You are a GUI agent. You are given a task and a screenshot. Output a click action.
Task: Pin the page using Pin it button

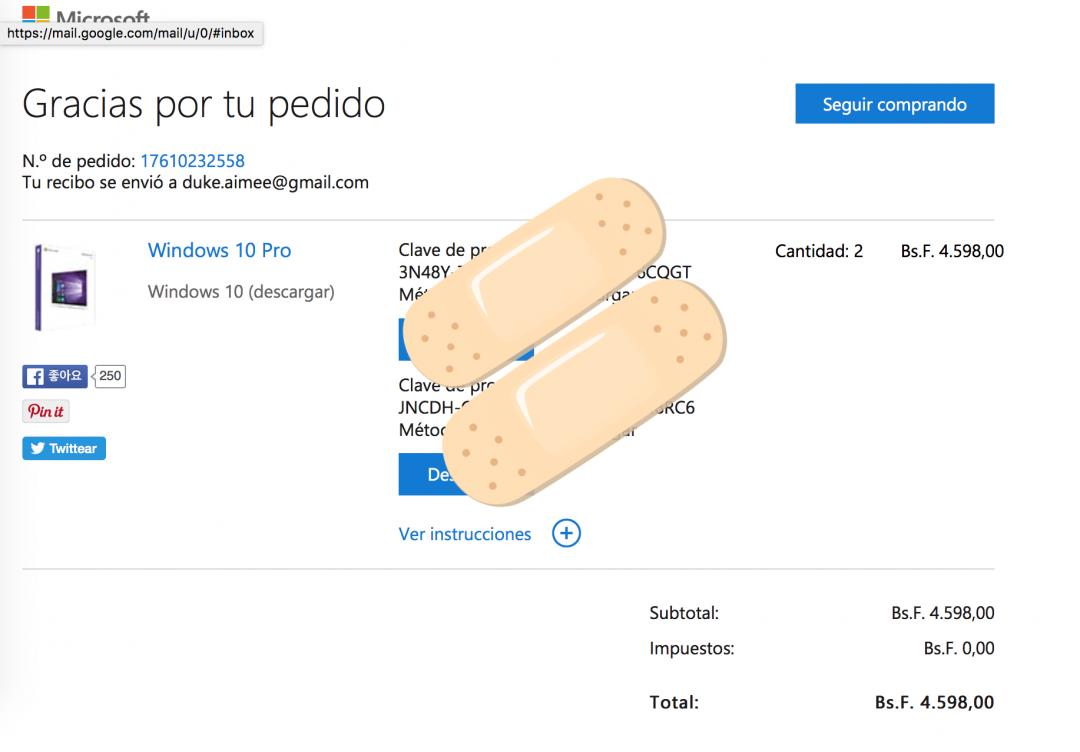click(x=46, y=411)
